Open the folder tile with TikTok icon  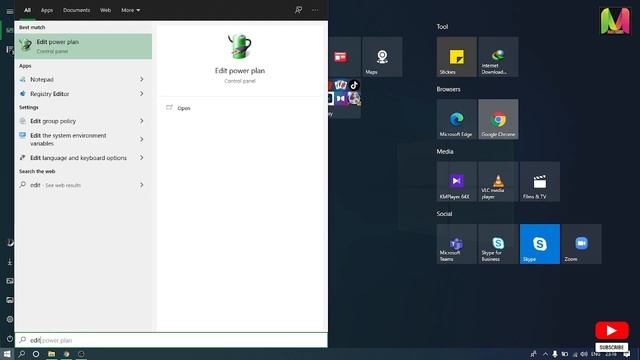pos(344,99)
